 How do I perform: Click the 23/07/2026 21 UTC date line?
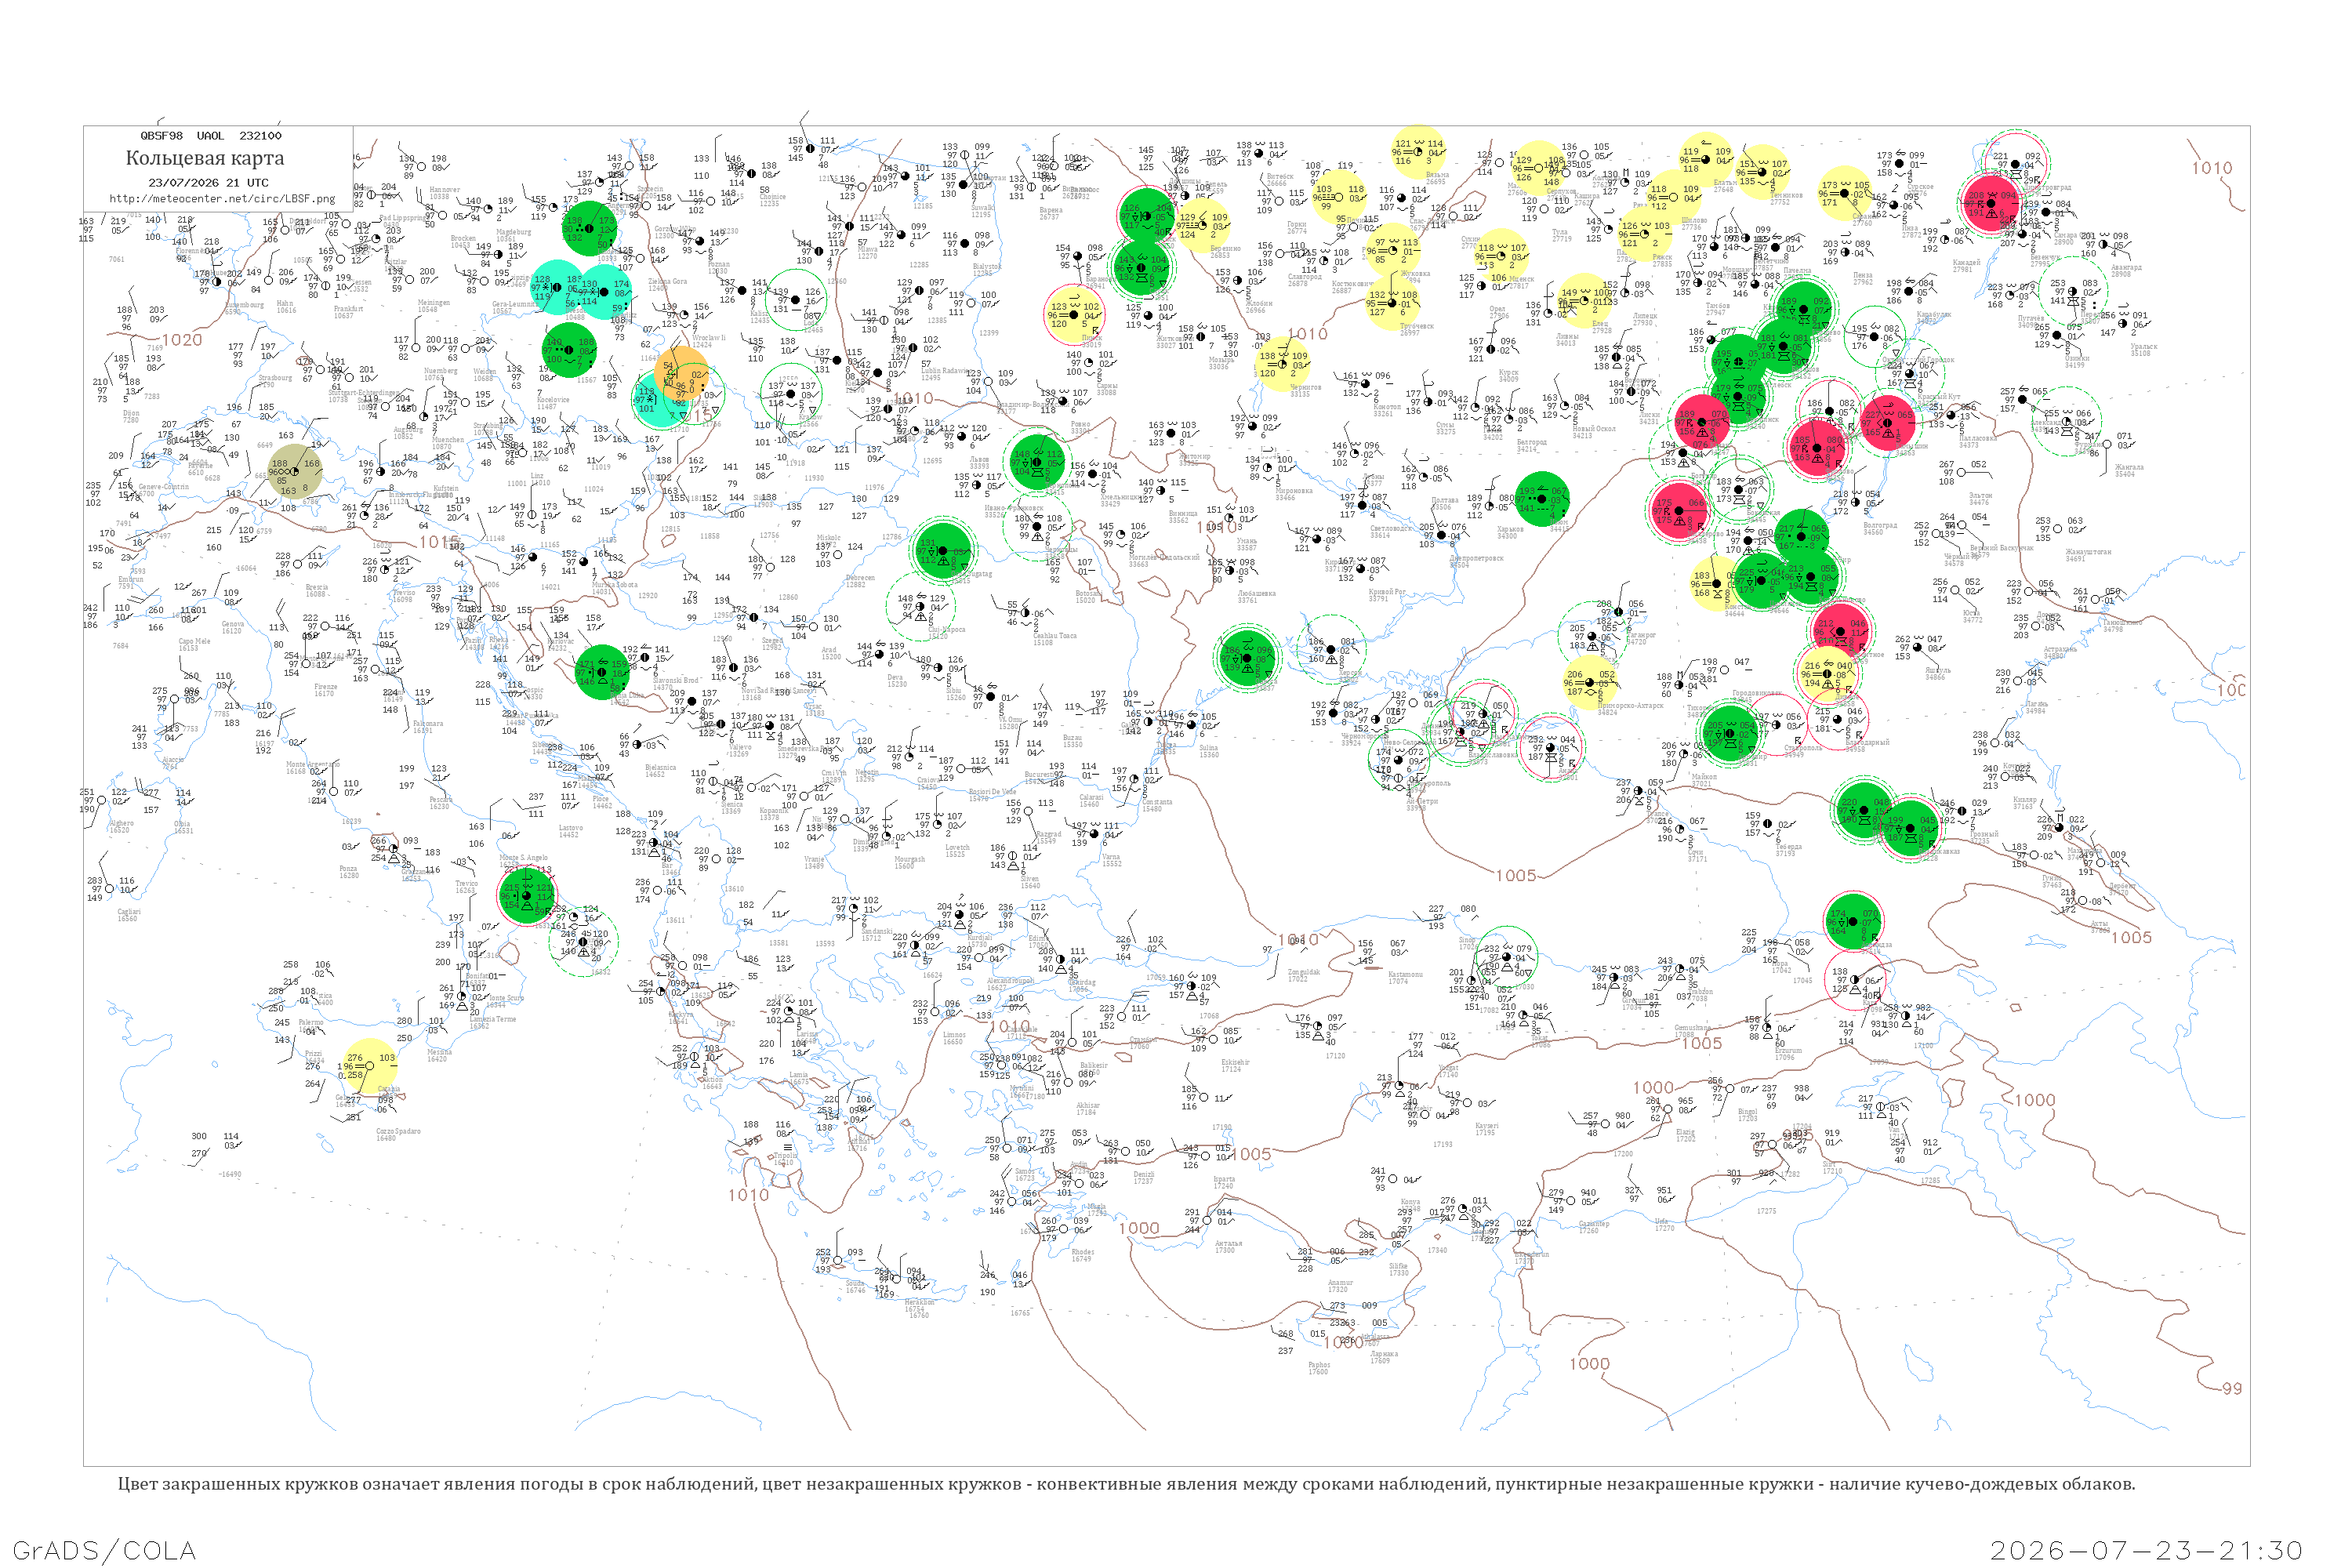click(x=208, y=183)
